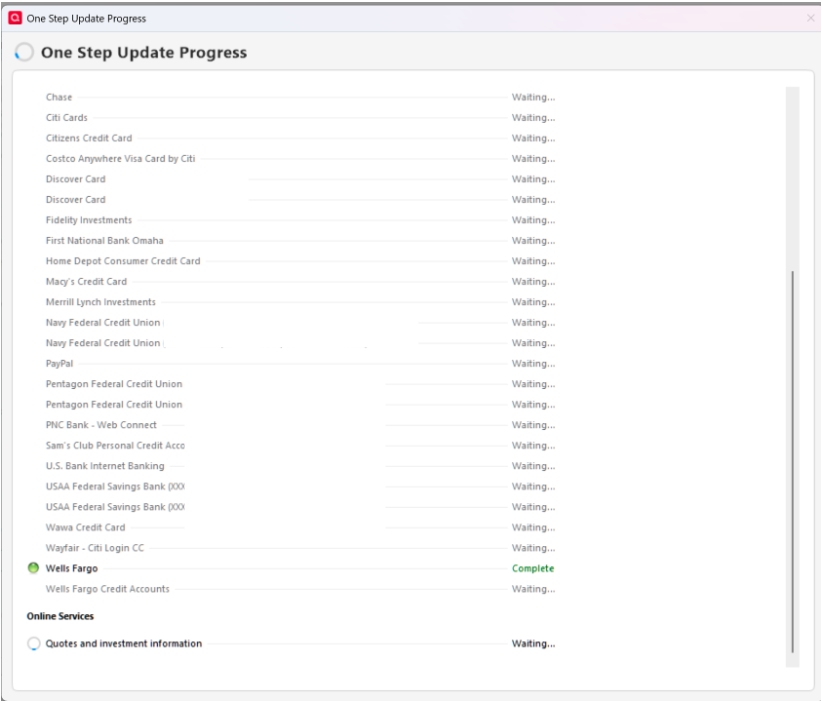Screen dimensions: 822x703
Task: Click the spinner beside Quotes and investment information
Action: (x=34, y=644)
